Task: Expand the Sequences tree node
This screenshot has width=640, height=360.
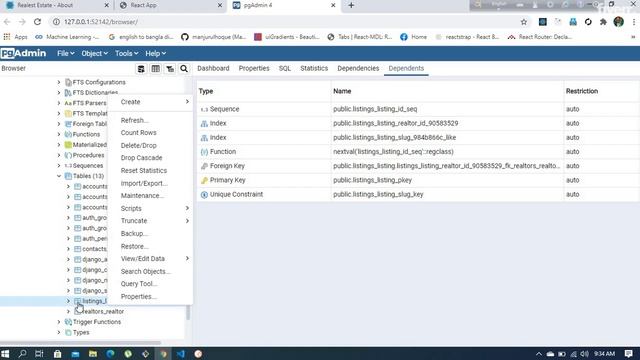Action: (59, 165)
